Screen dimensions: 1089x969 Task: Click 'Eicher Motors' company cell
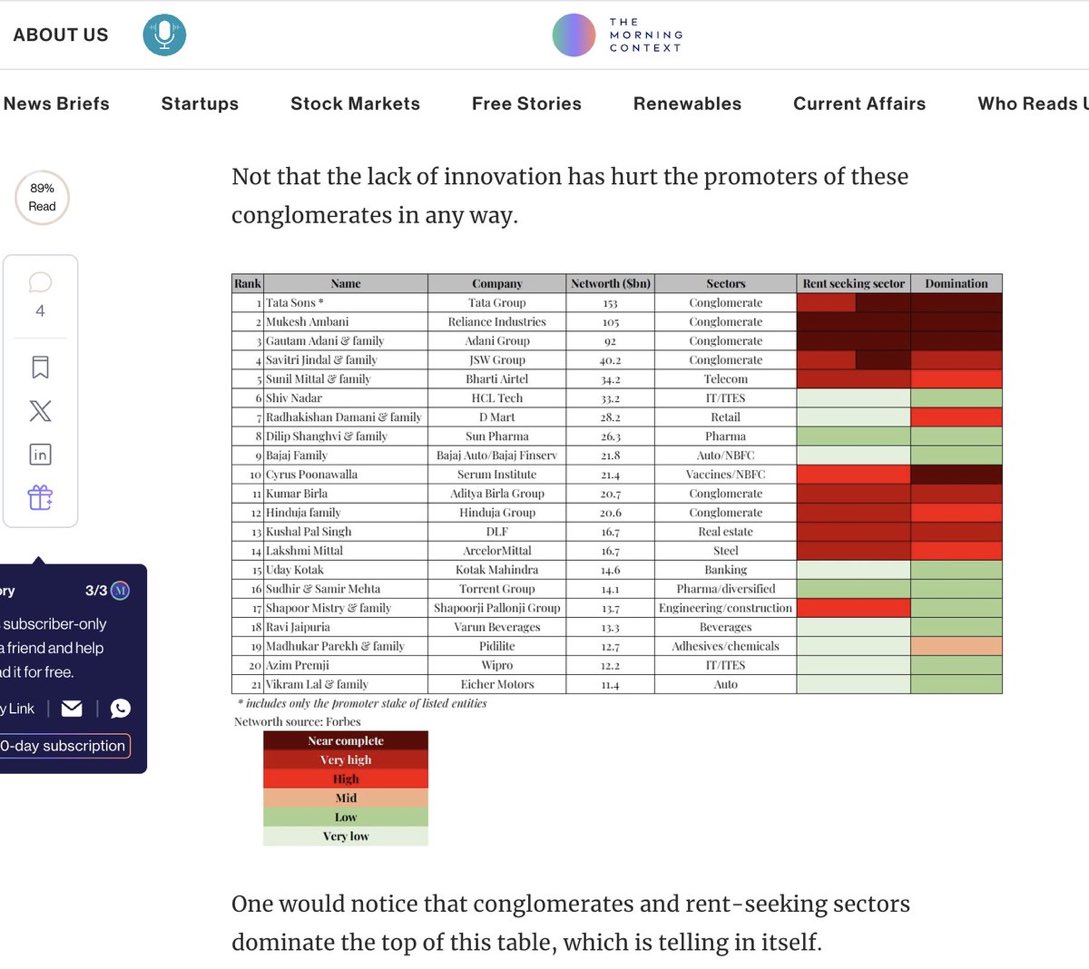pos(497,684)
